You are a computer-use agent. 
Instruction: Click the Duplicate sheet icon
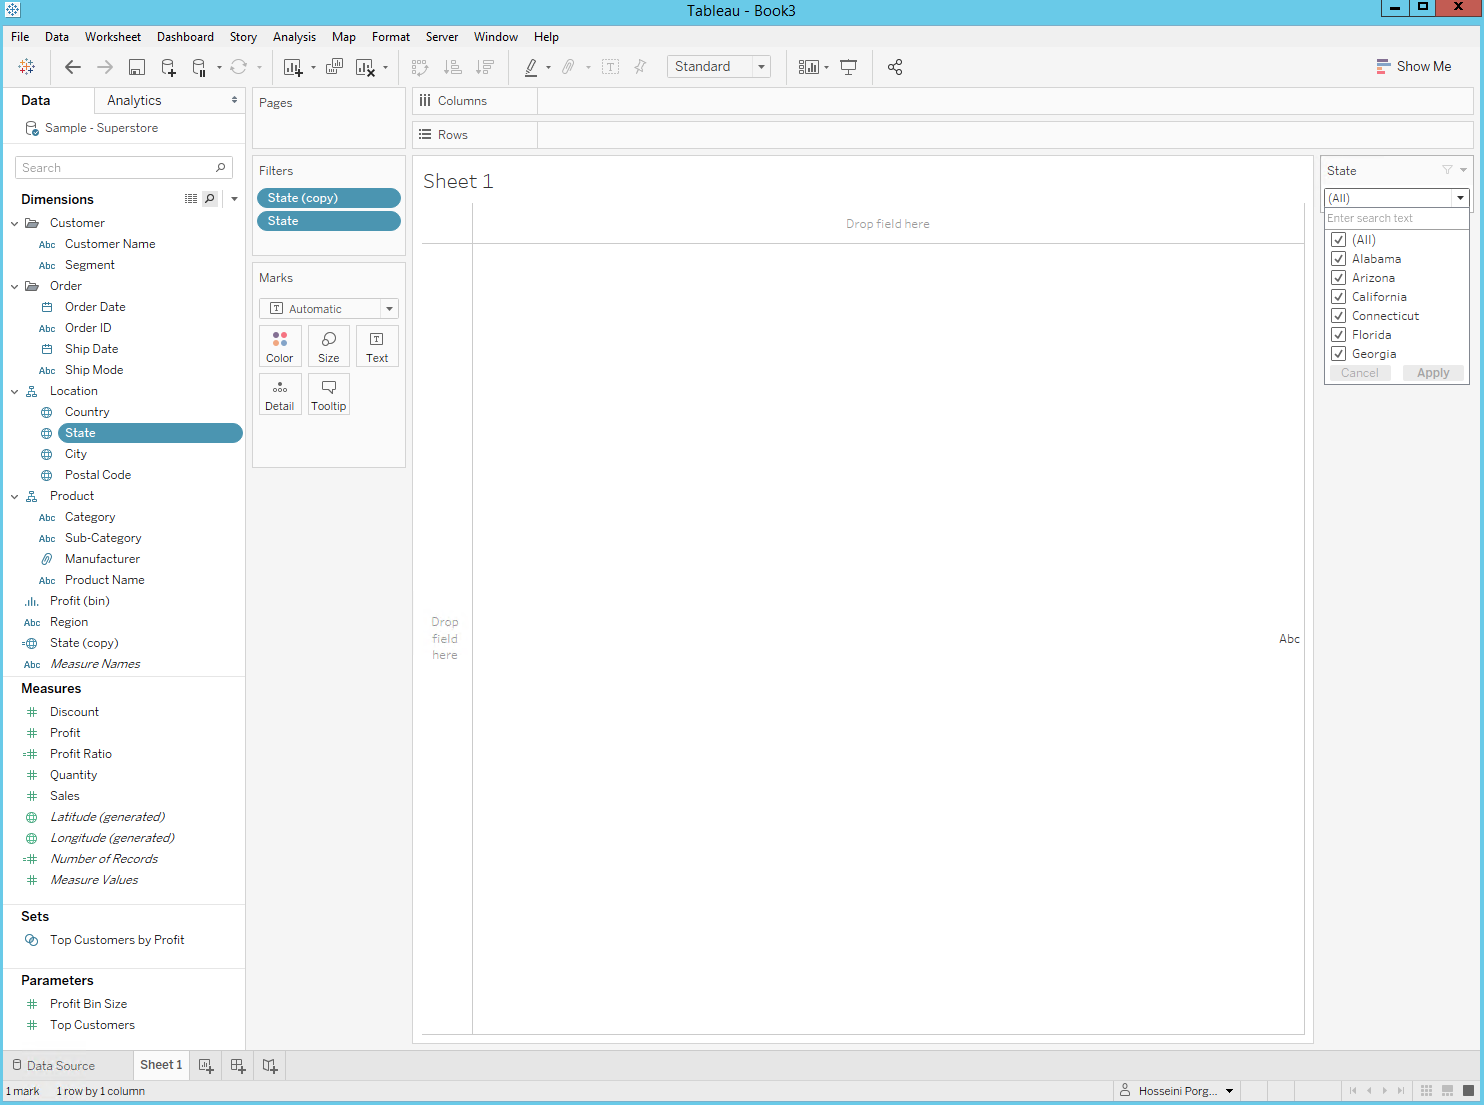pyautogui.click(x=334, y=67)
